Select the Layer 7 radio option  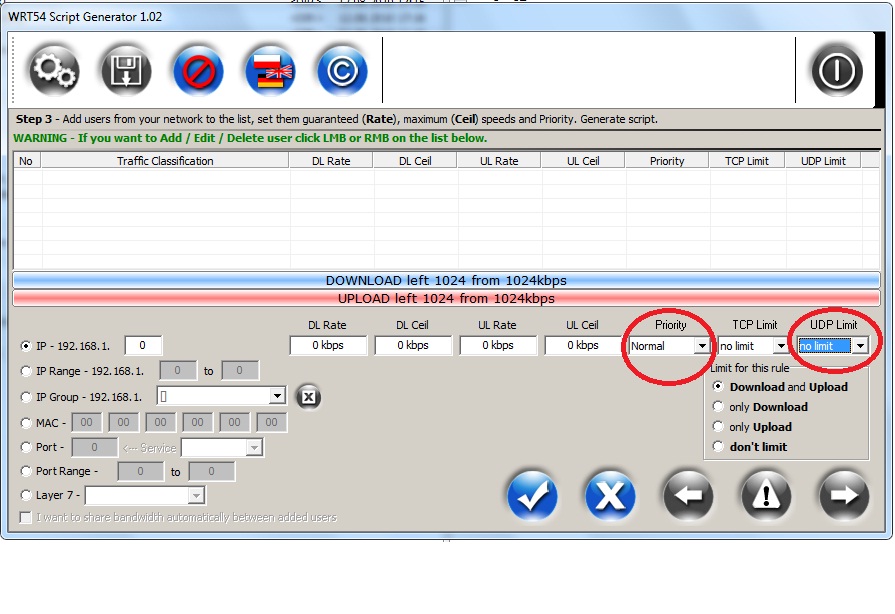(26, 495)
